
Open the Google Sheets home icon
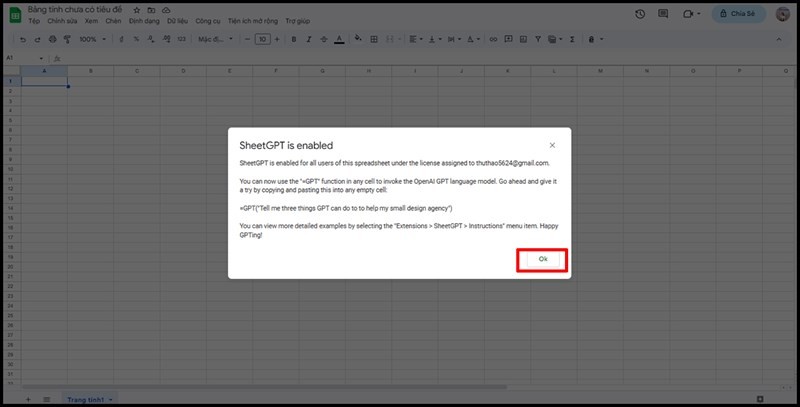click(15, 15)
